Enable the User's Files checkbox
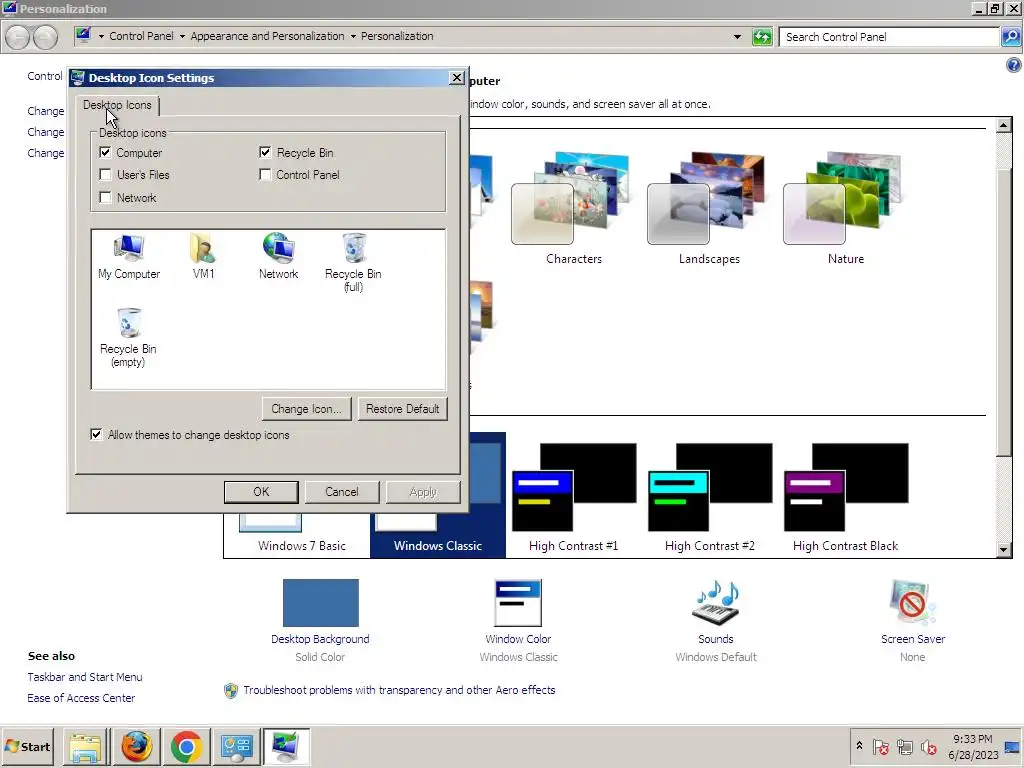The width and height of the screenshot is (1024, 768). click(x=105, y=174)
